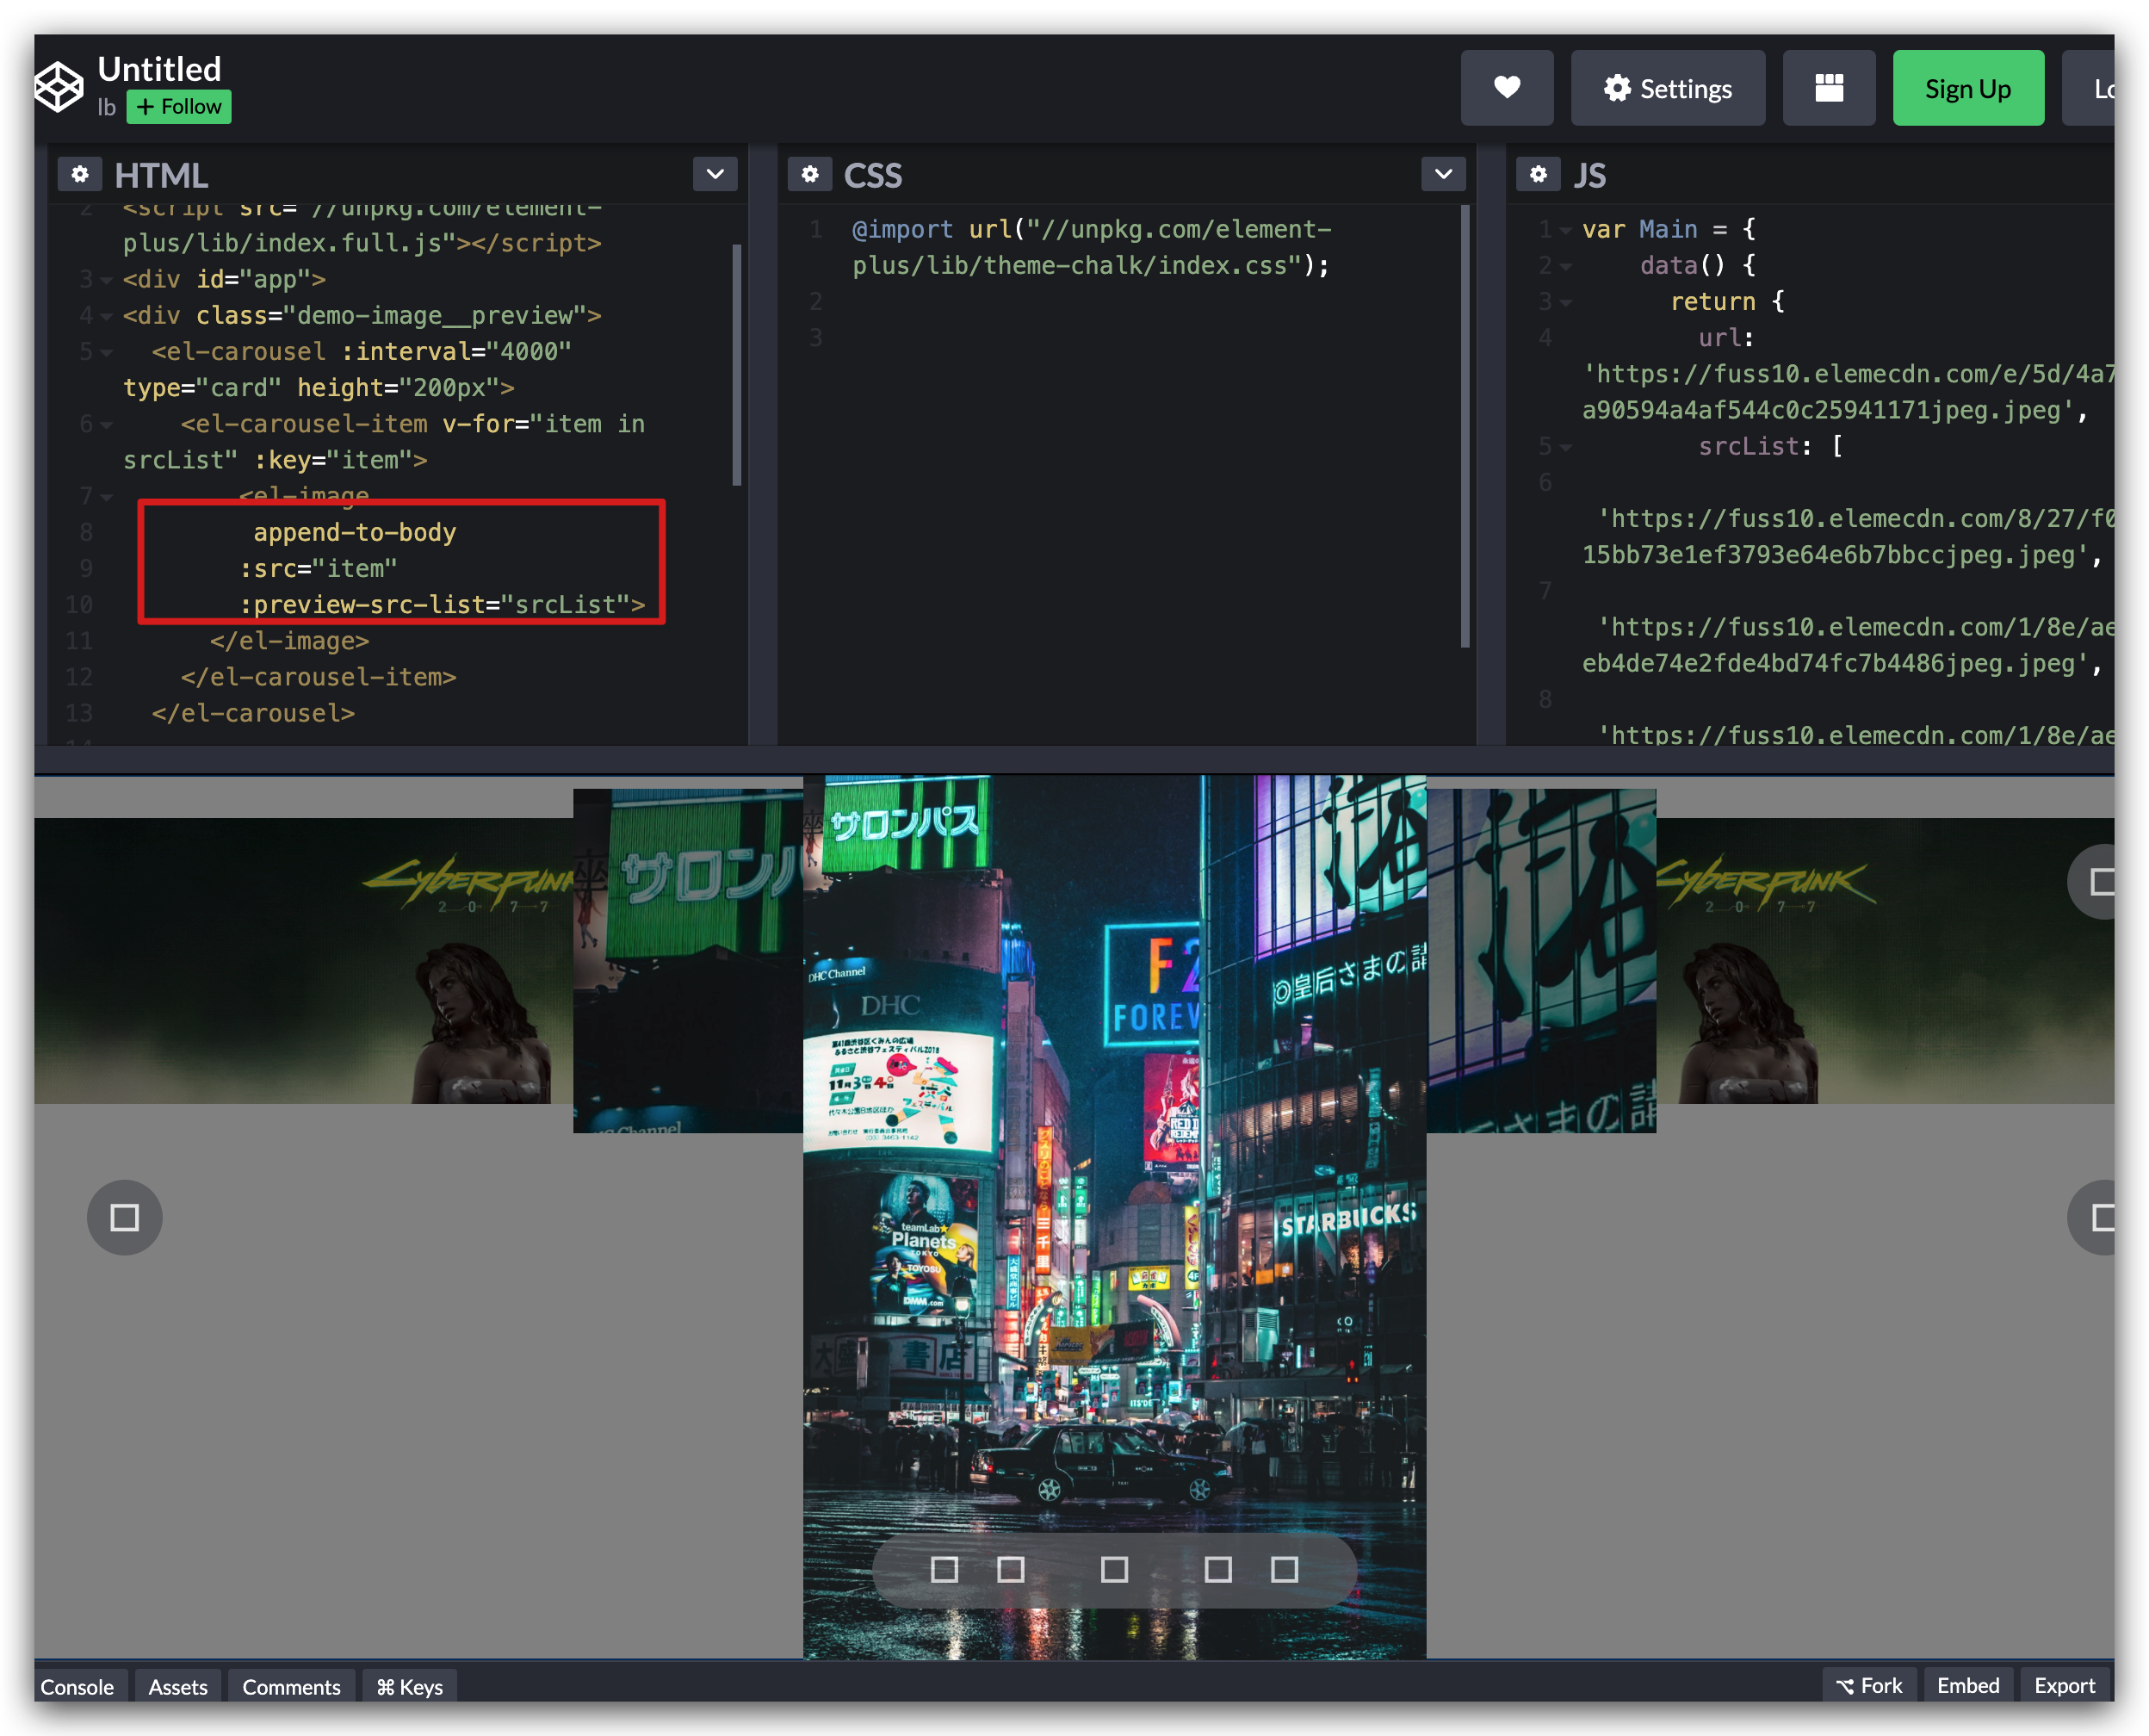Toggle original scale in viewer toolbar

1114,1569
